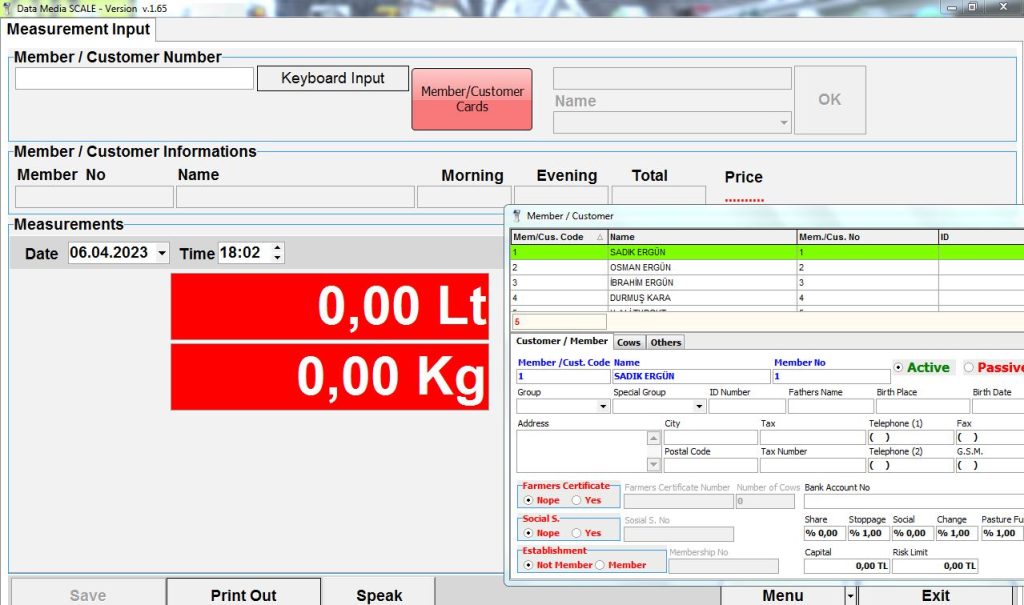Select the DURMUŞ KARA row
Screen dimensions: 1024x605
(767, 298)
